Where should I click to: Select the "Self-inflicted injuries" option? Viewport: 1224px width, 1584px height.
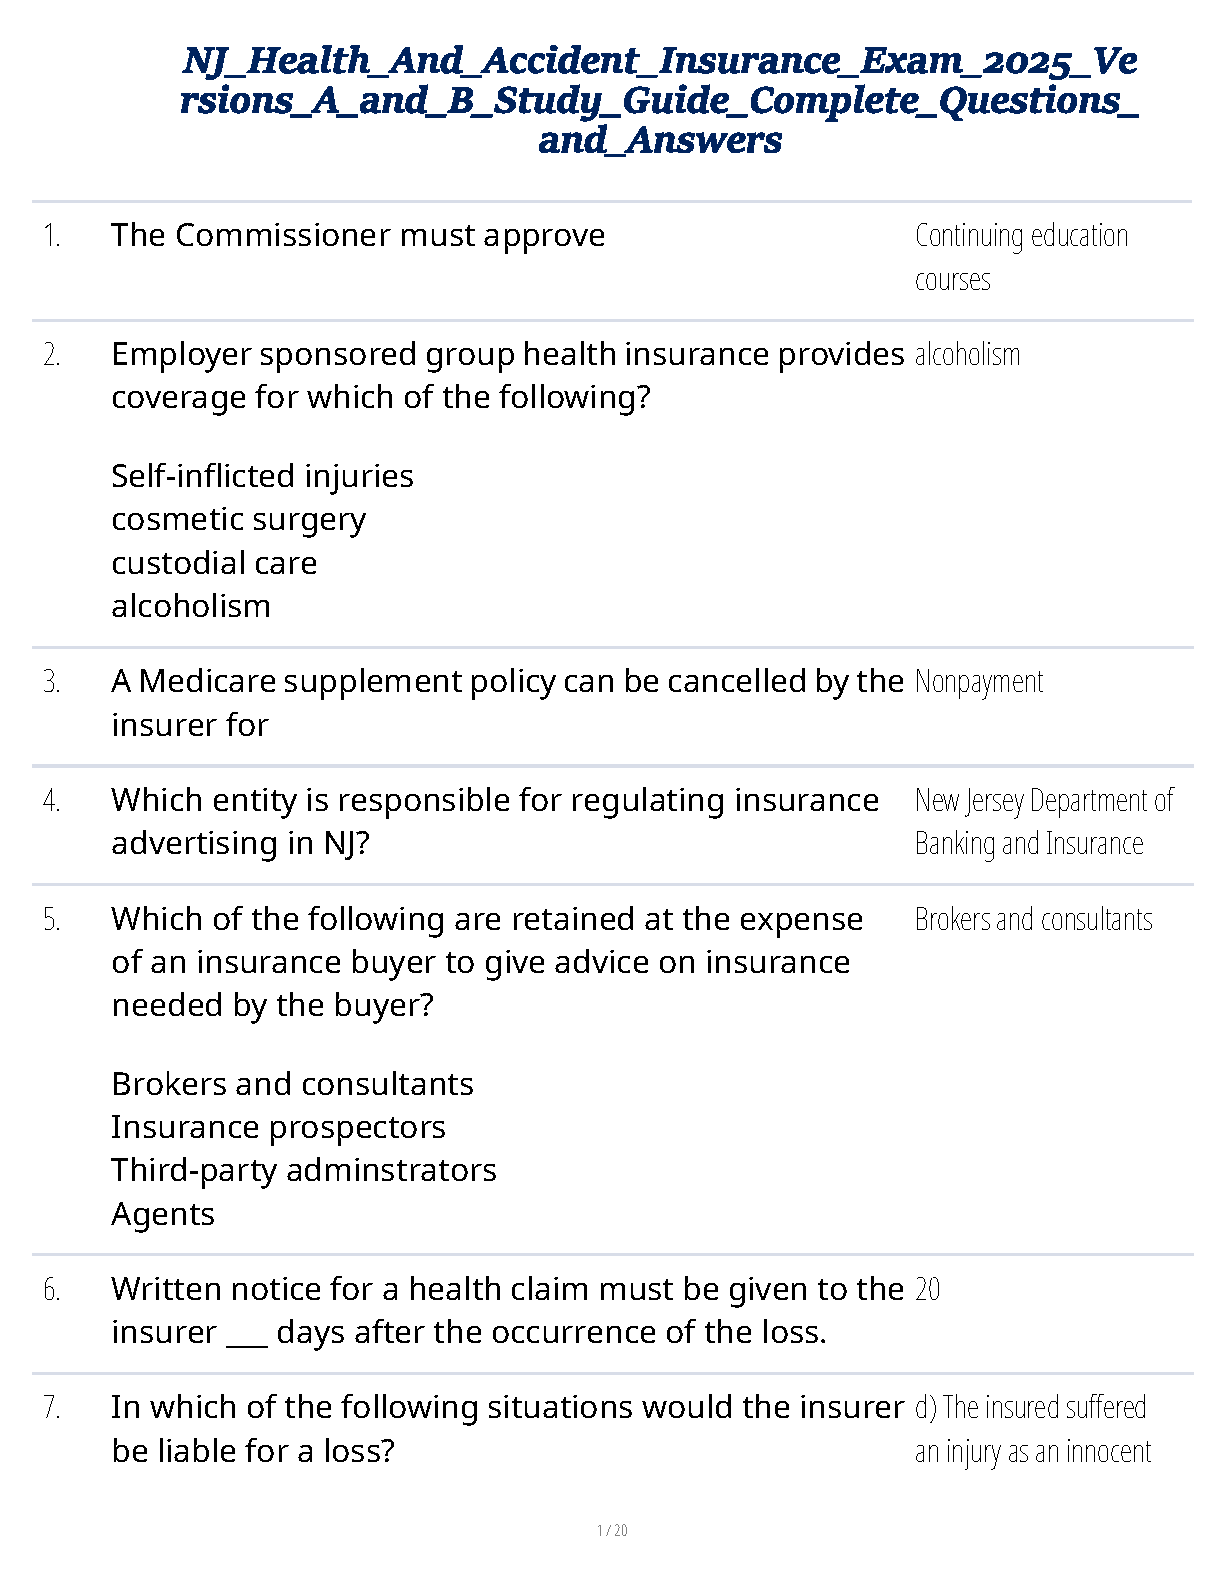click(262, 476)
